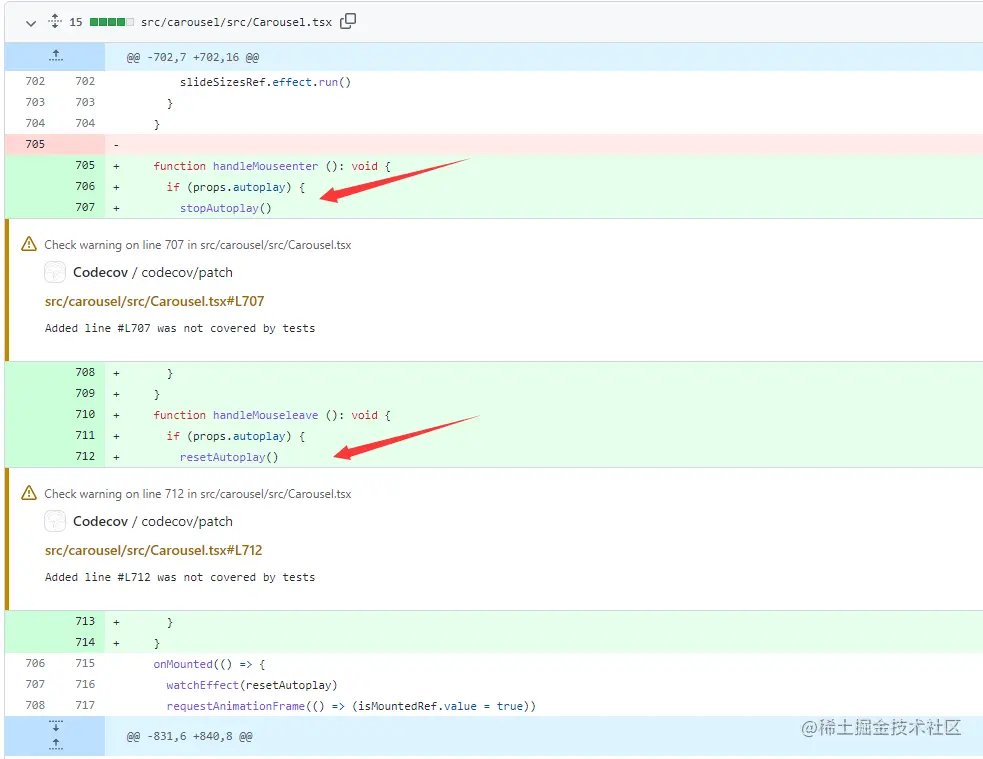Expand all lines icon beside the change count 15
This screenshot has width=983, height=759.
pos(55,21)
